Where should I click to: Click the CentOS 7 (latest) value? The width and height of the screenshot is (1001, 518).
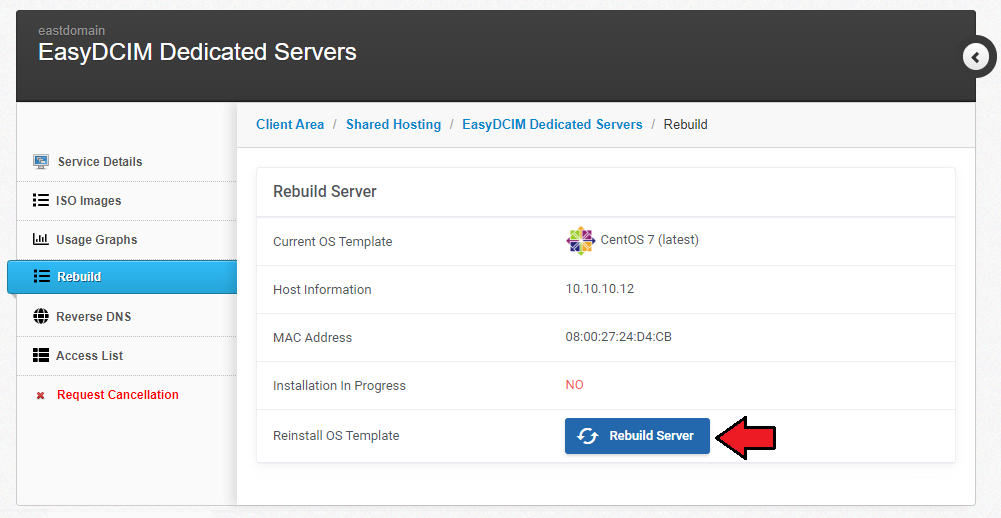pos(649,240)
